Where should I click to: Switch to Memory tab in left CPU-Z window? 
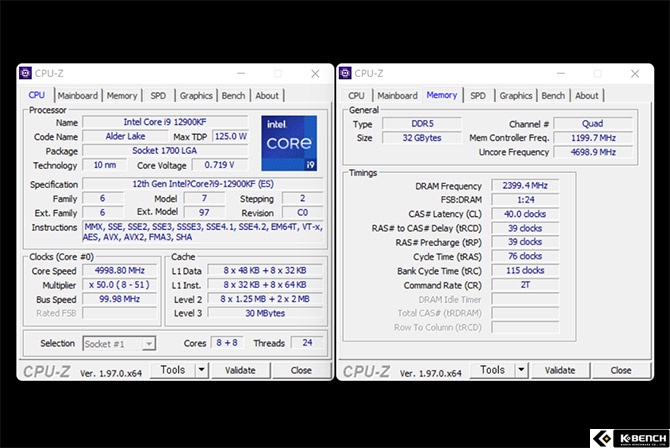pos(122,95)
